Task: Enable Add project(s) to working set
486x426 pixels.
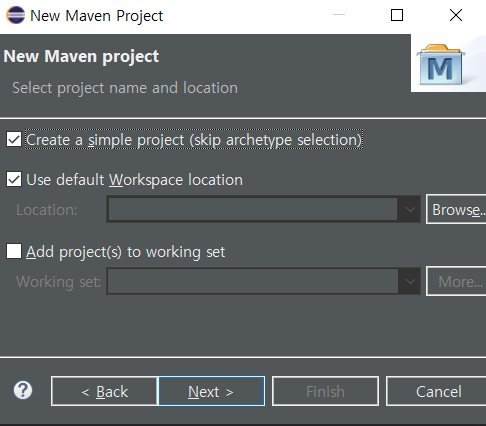Action: coord(14,251)
